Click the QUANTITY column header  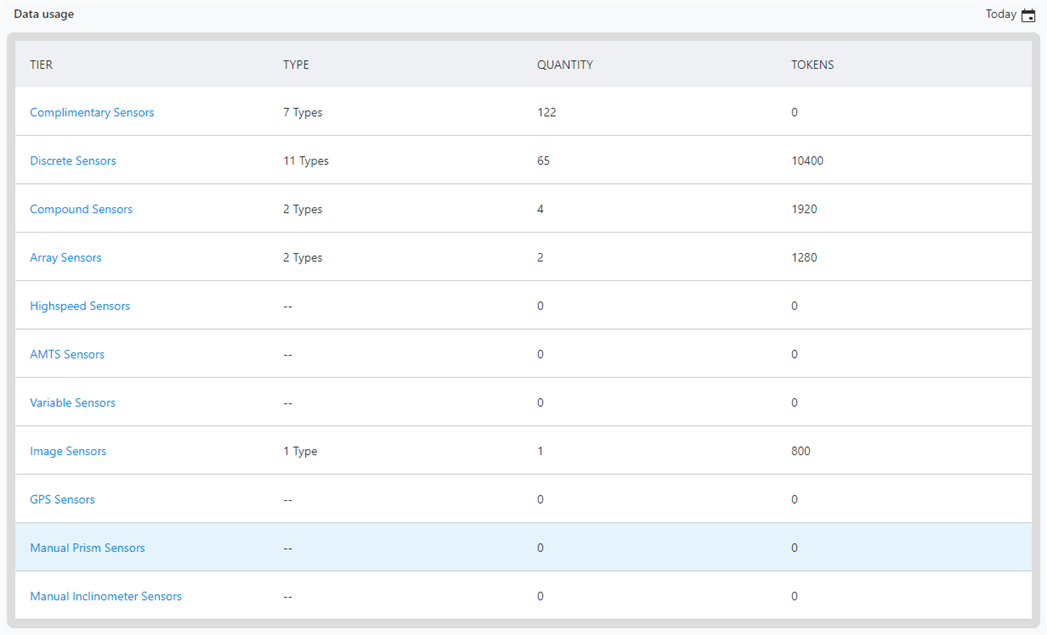565,65
